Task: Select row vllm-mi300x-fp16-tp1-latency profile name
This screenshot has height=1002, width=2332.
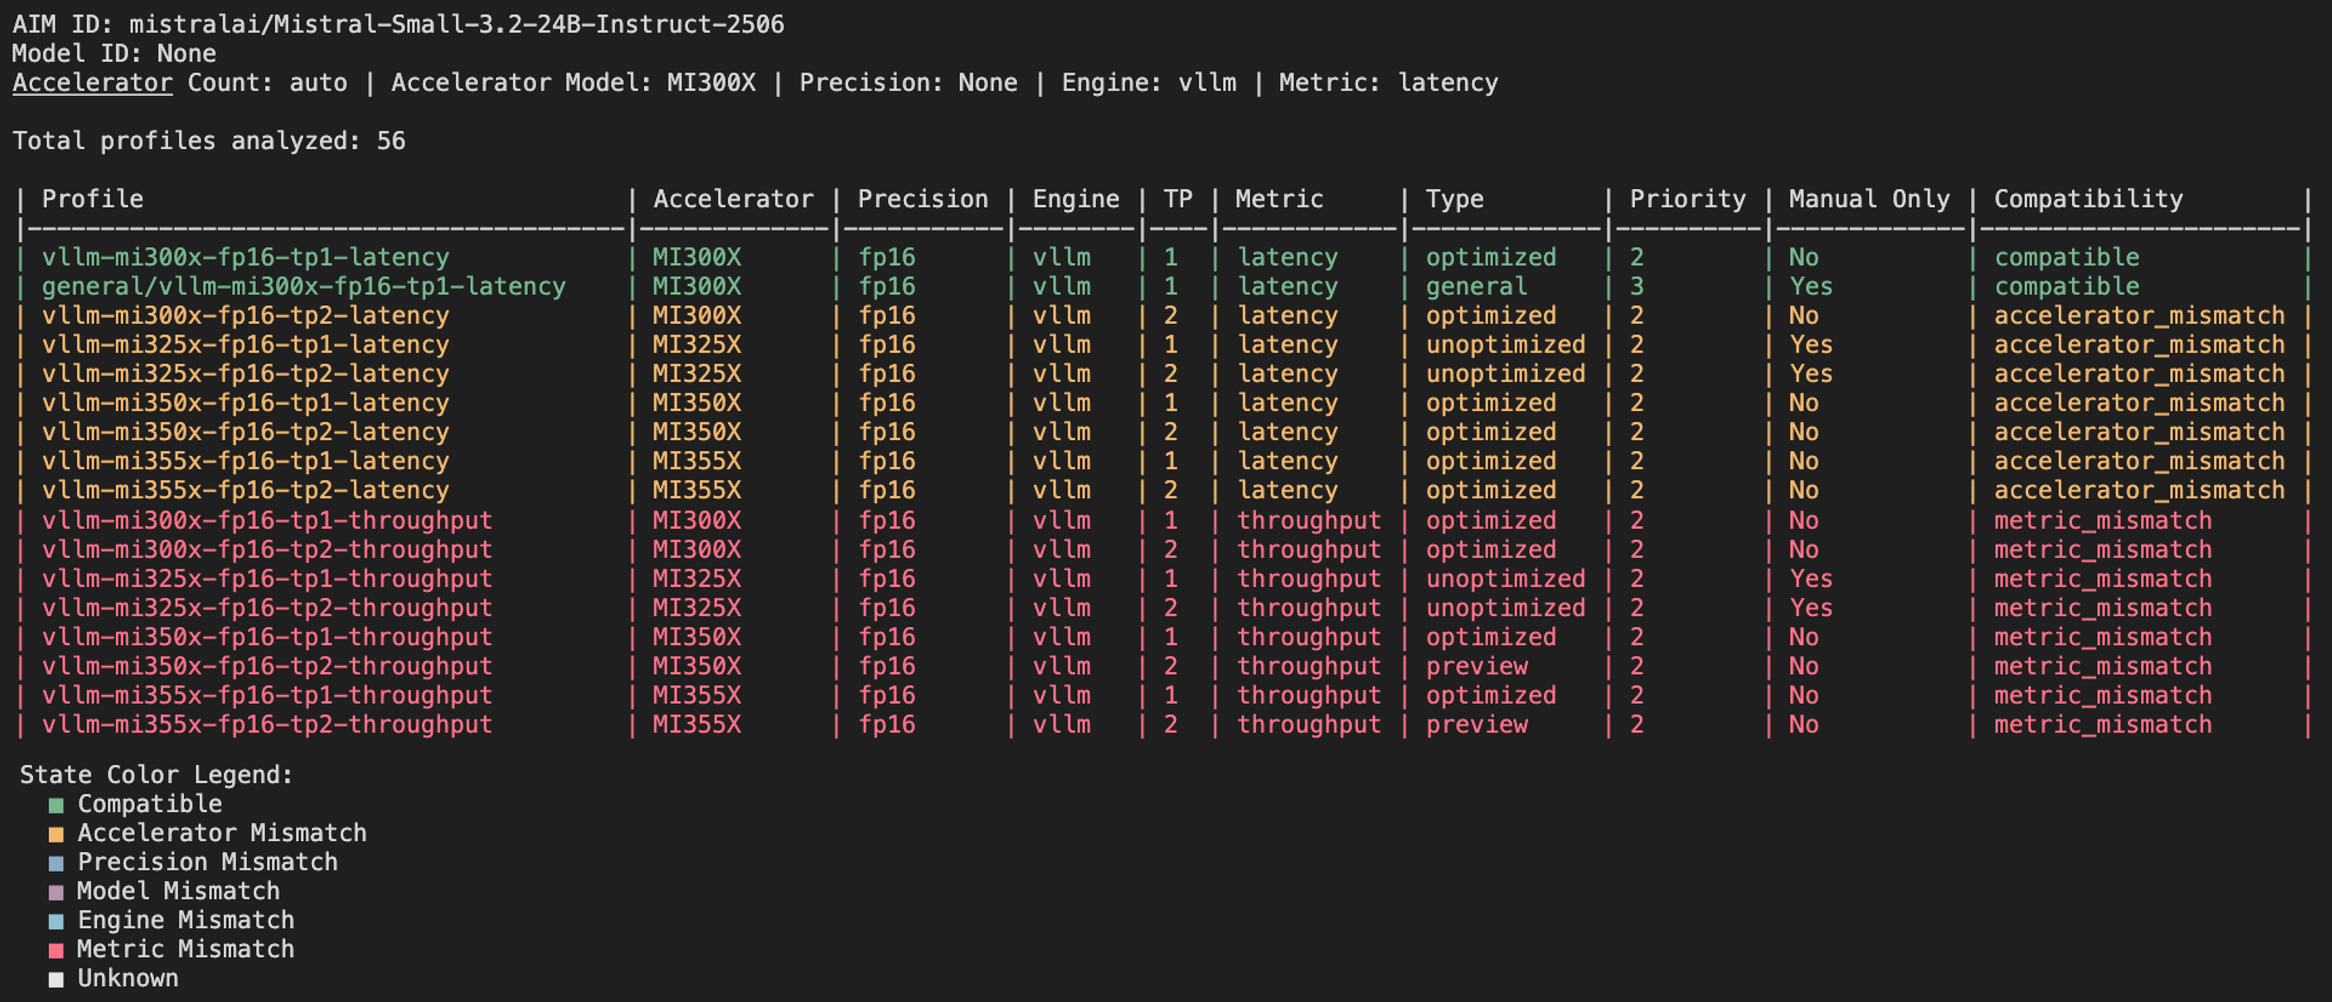Action: pyautogui.click(x=245, y=258)
